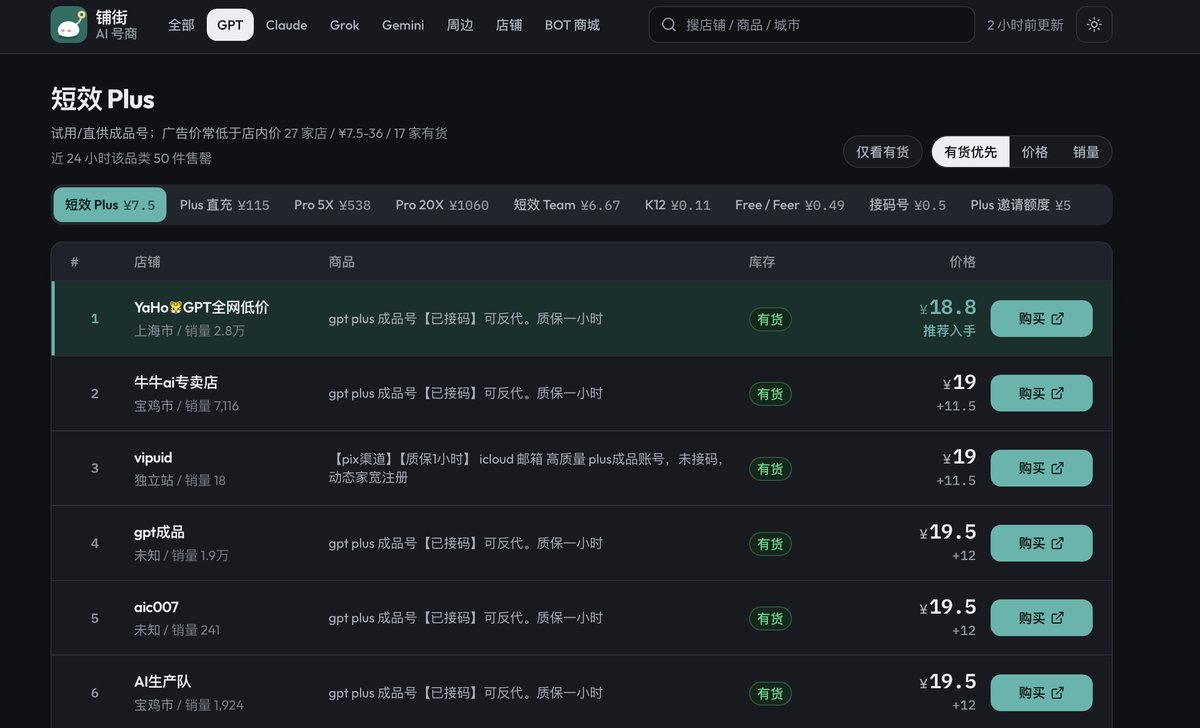Open aic007 store name

tap(156, 607)
